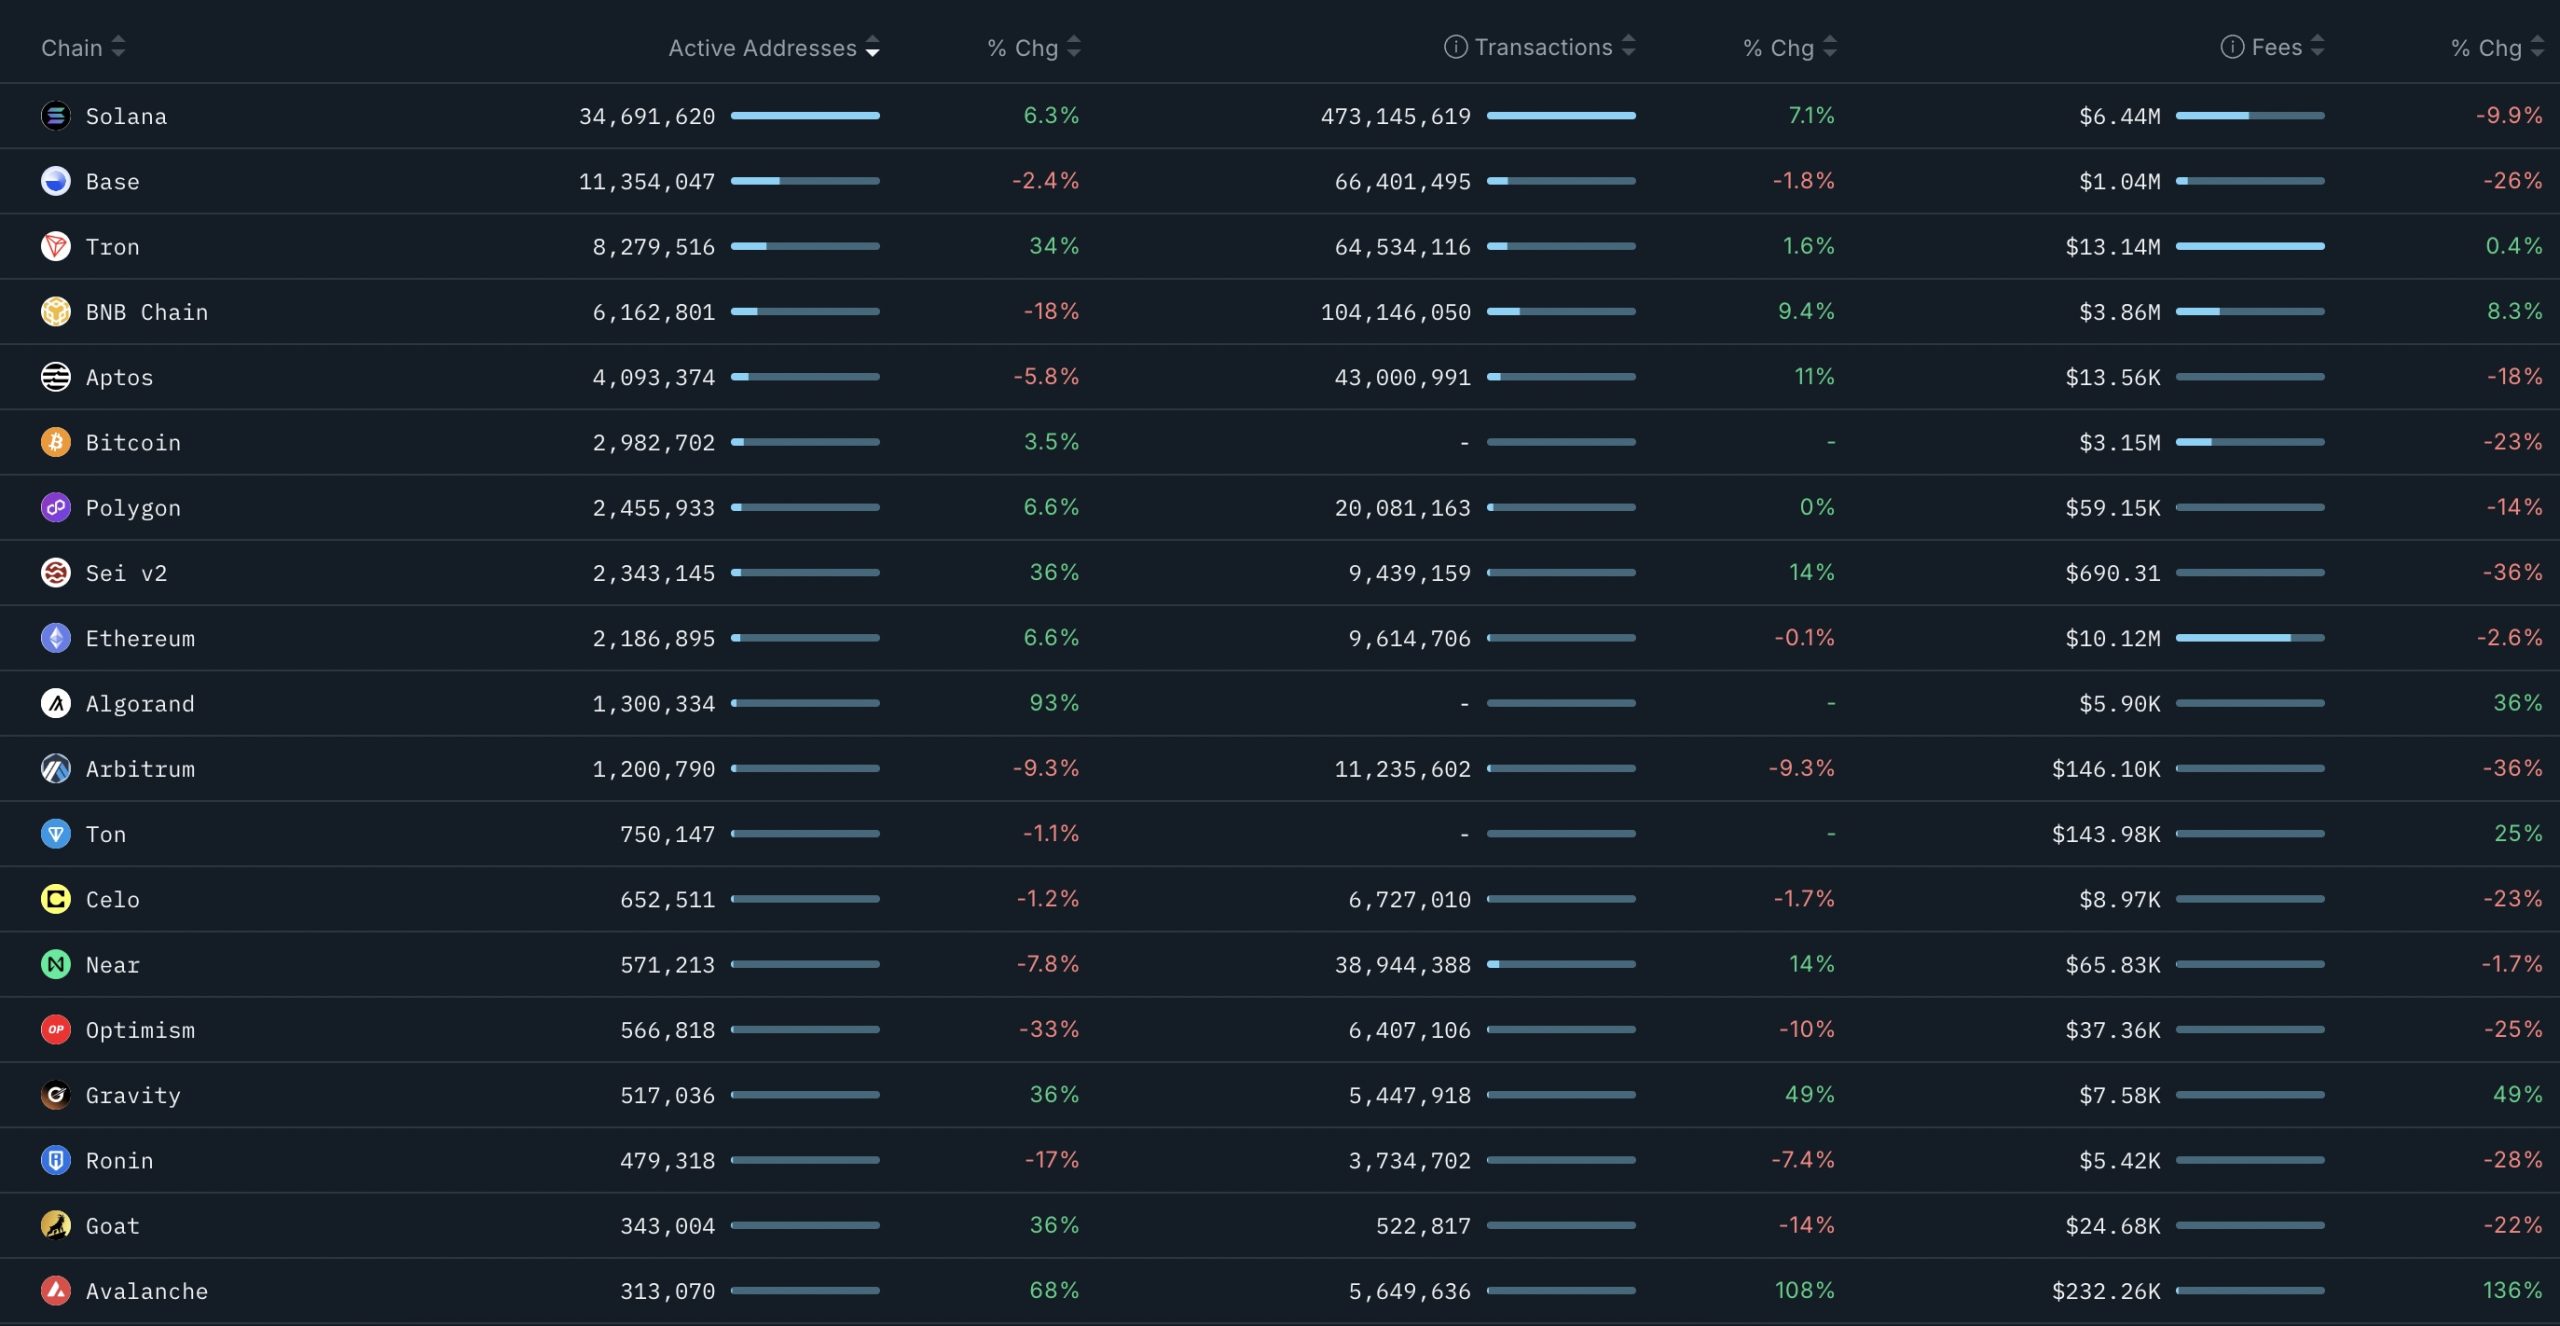Select Gravity fees $7.58K
Viewport: 2560px width, 1326px height.
(x=2120, y=1095)
